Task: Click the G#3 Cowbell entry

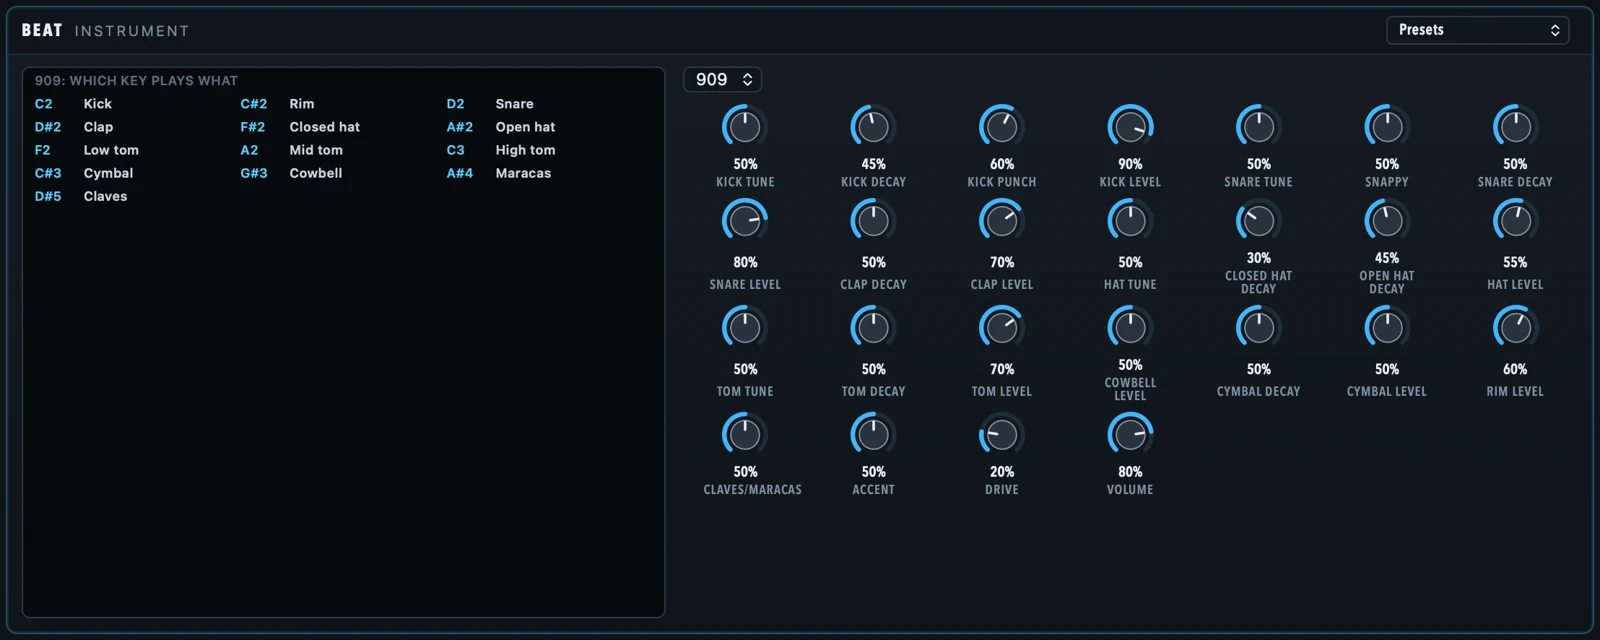Action: 291,173
